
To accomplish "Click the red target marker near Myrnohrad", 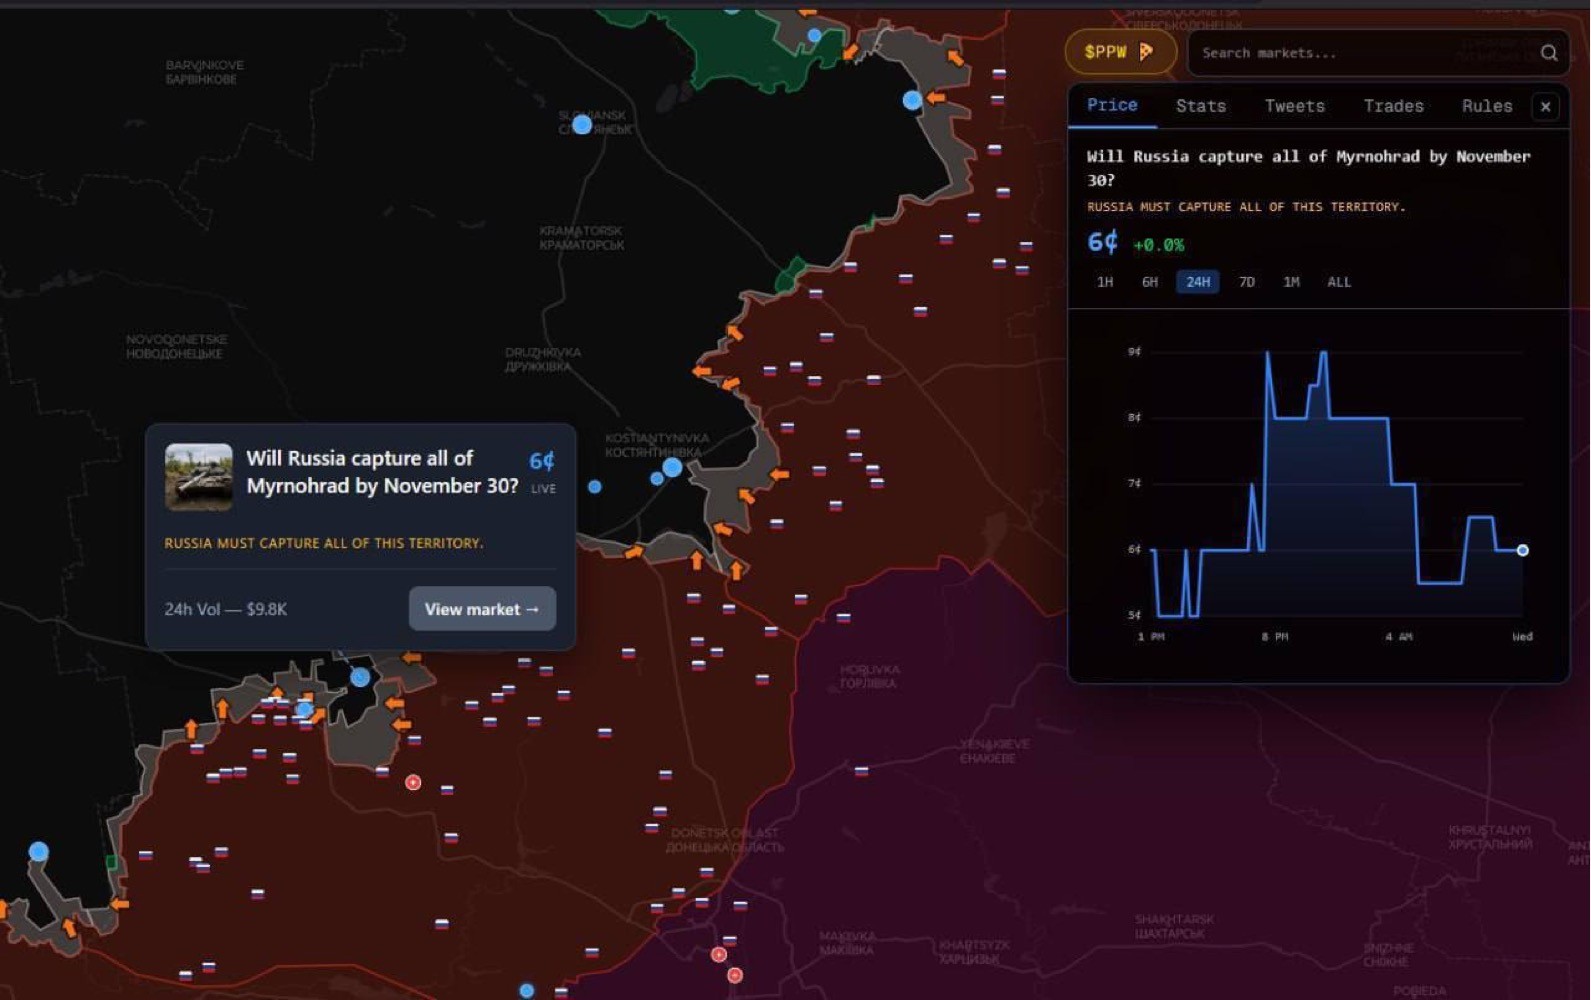I will (x=413, y=782).
